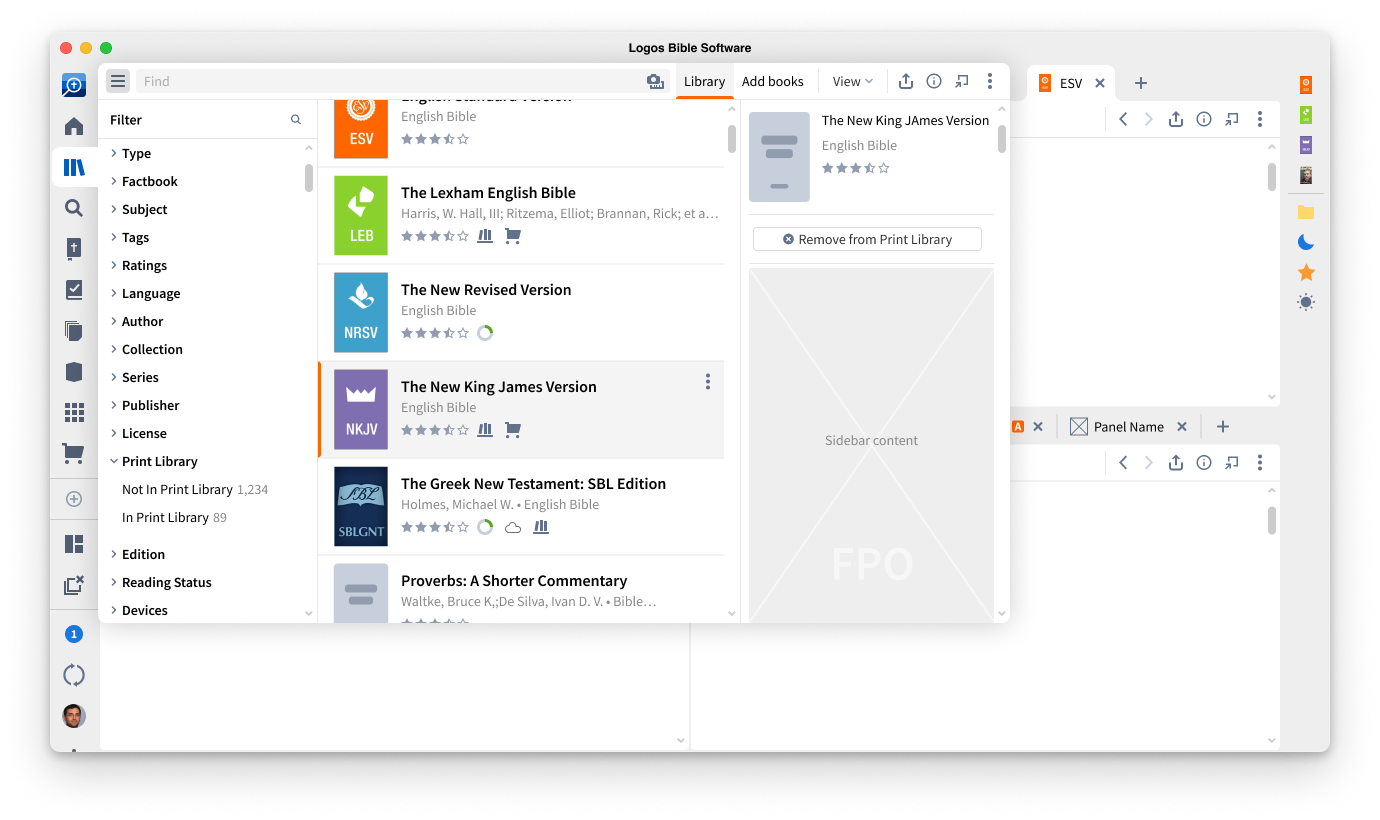Open the grid of tools icon in sidebar
This screenshot has height=820, width=1380.
tap(74, 412)
